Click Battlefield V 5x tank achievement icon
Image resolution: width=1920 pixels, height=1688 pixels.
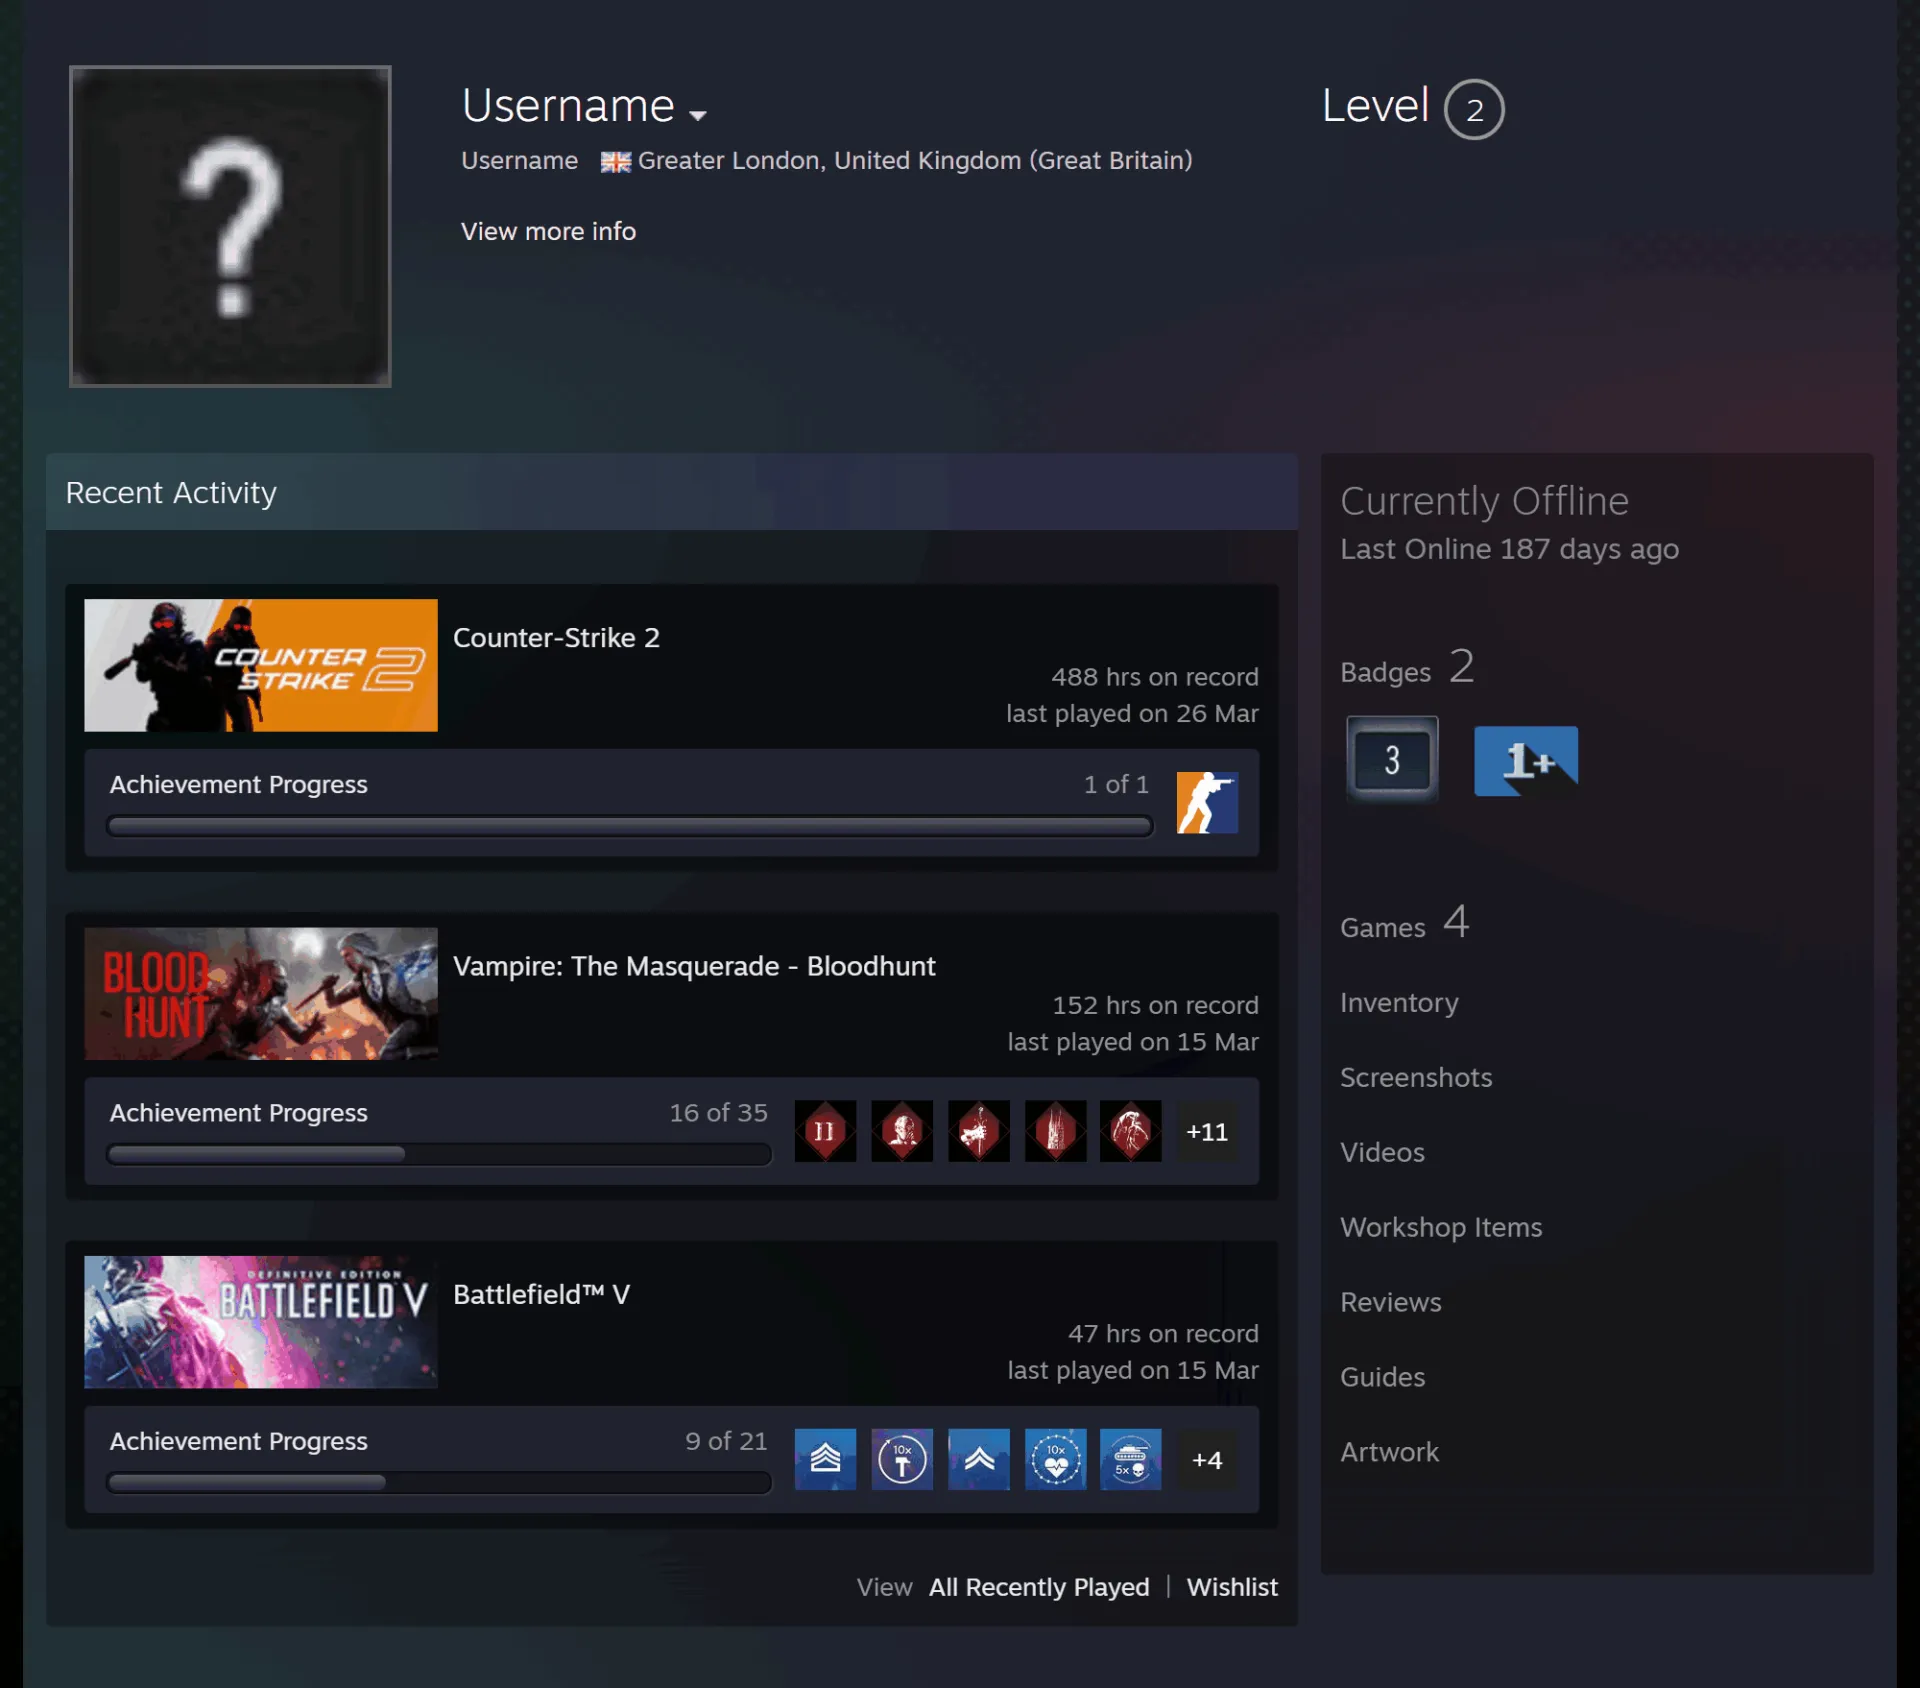[x=1130, y=1459]
